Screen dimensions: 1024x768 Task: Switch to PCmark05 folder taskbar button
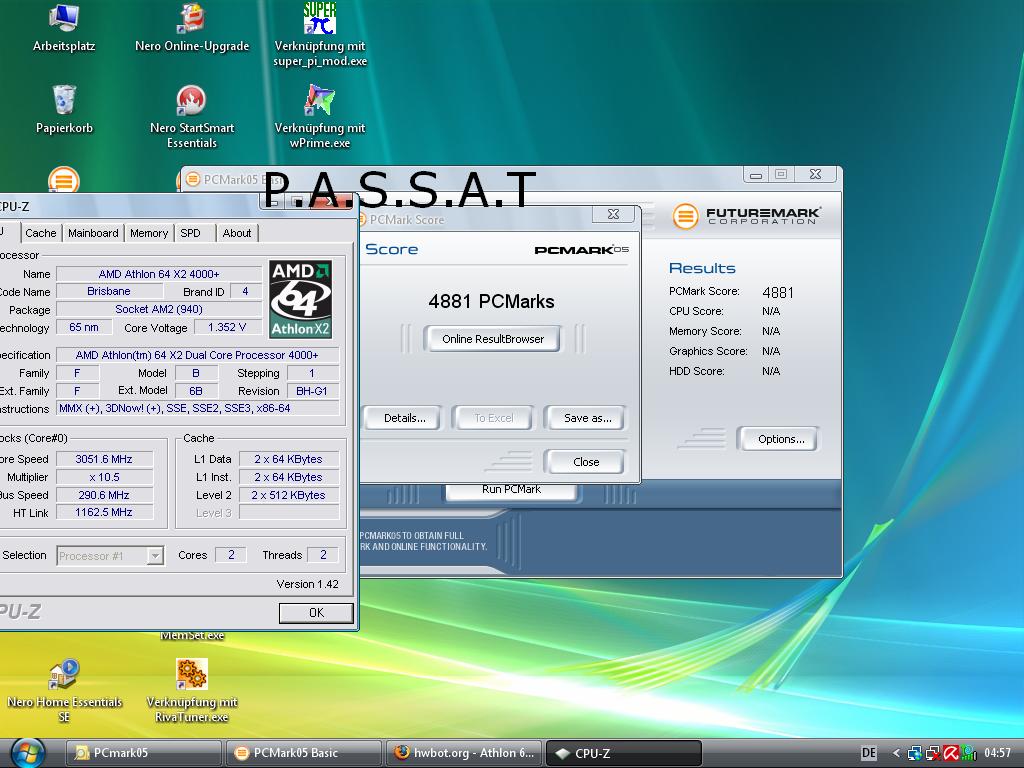[144, 753]
